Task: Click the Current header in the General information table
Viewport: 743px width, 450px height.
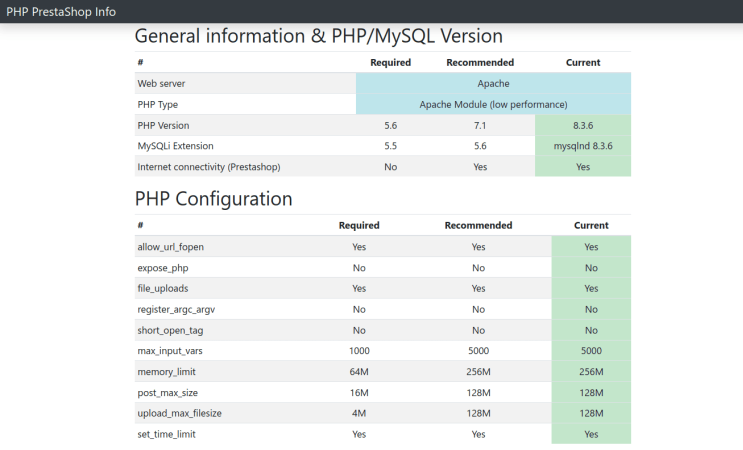Action: [583, 62]
